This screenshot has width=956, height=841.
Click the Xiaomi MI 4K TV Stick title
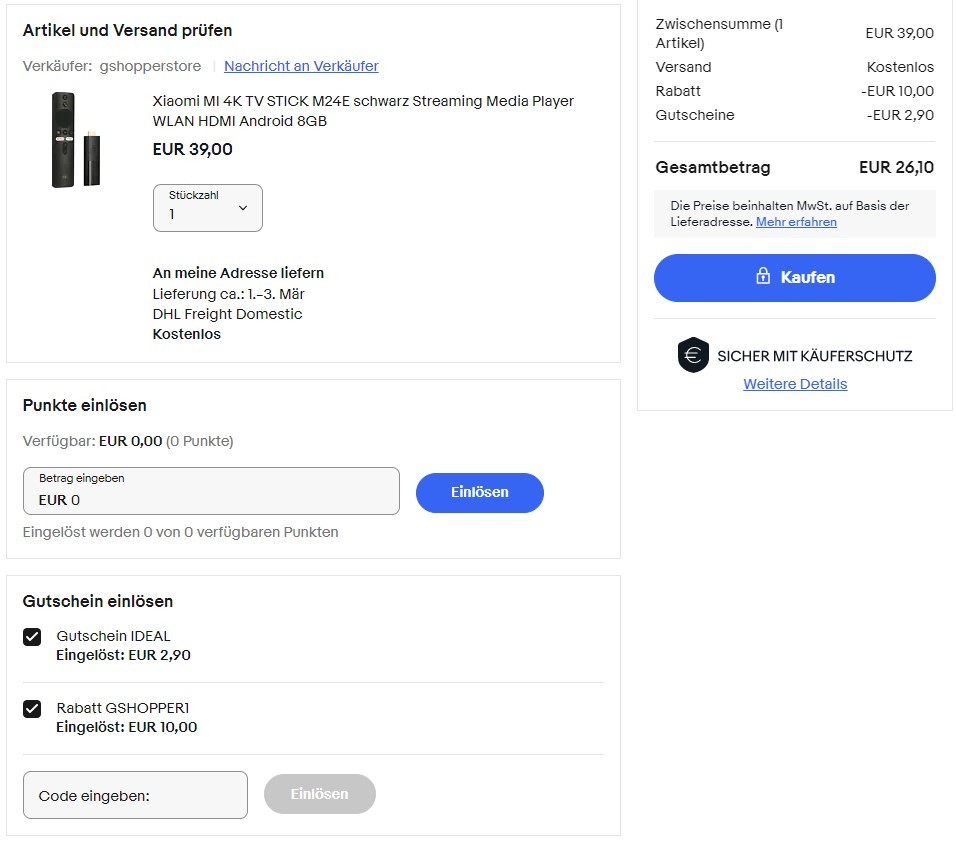[x=363, y=111]
